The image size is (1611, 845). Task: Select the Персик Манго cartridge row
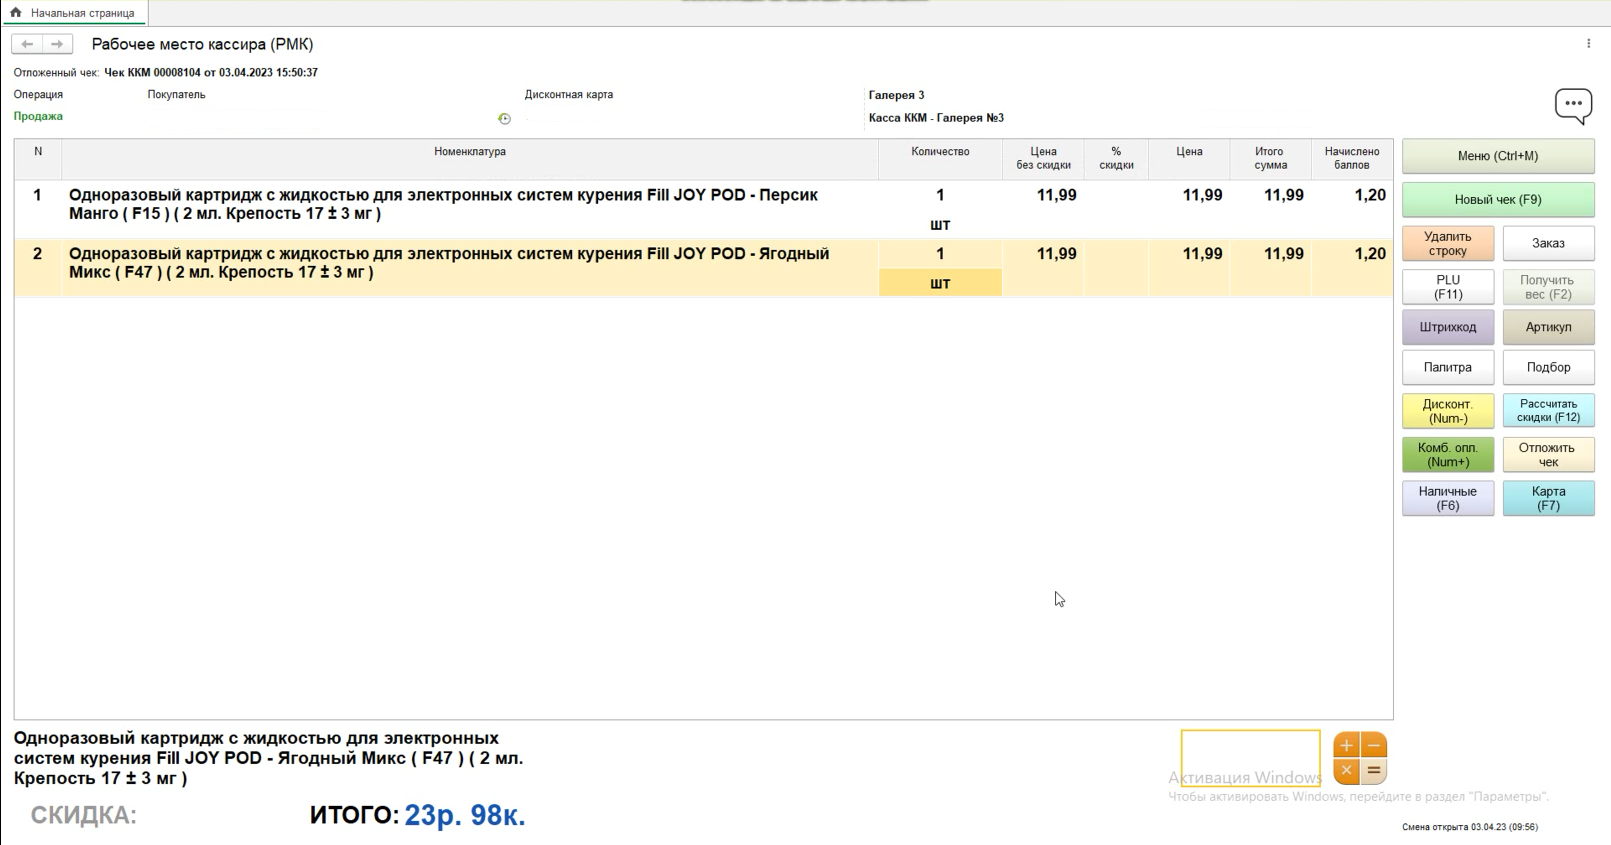pyautogui.click(x=445, y=204)
